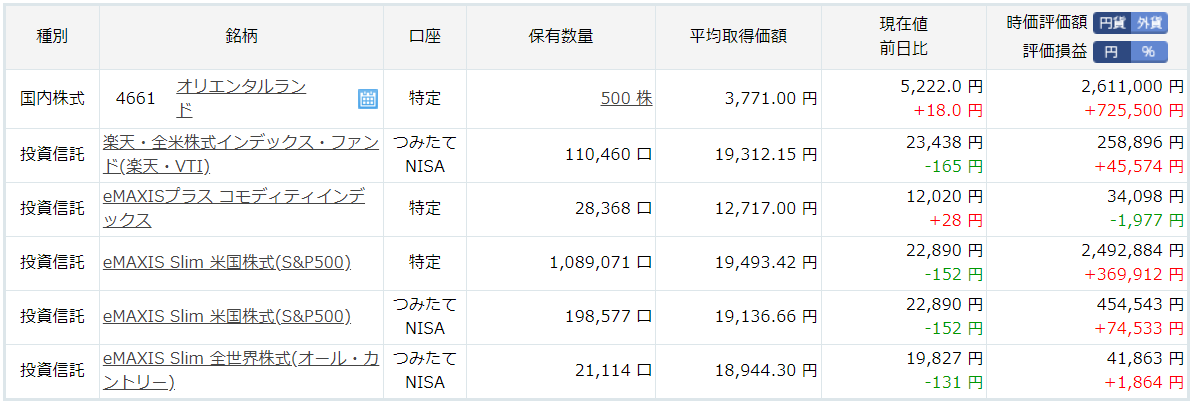The width and height of the screenshot is (1191, 402).
Task: Click the 平均取得価額 column header
Action: click(x=738, y=36)
